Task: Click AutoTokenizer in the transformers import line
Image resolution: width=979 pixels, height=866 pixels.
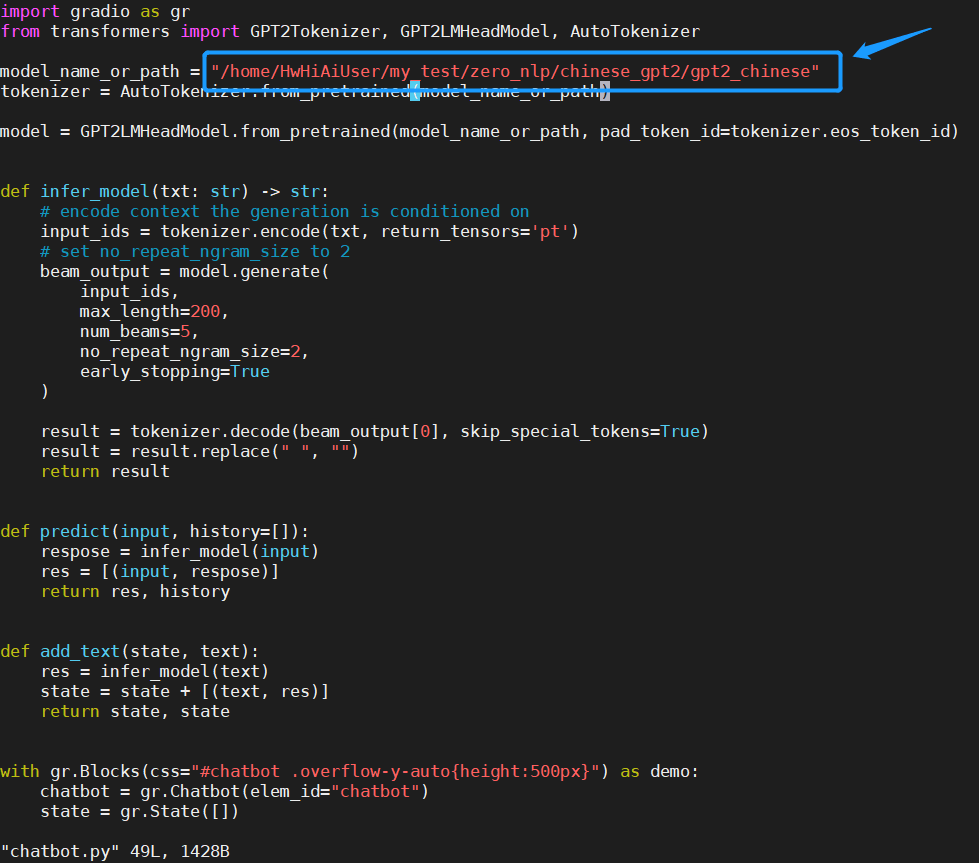Action: pyautogui.click(x=634, y=31)
